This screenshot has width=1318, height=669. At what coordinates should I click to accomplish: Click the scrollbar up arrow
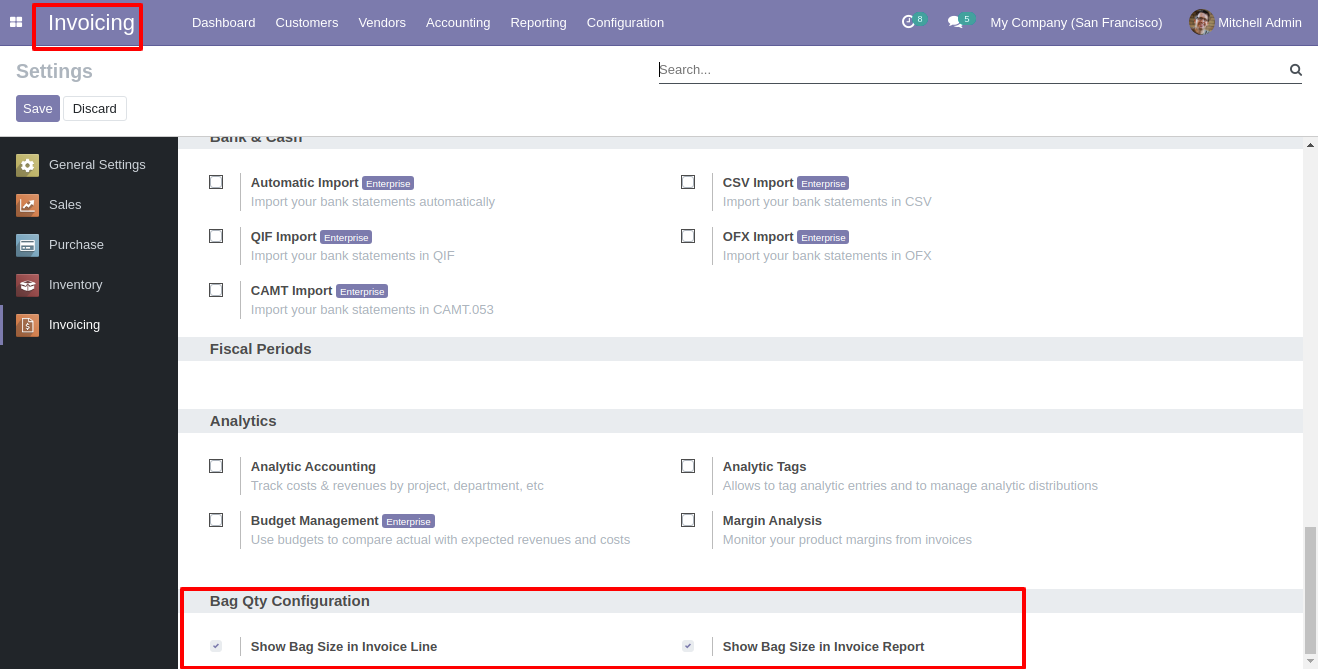1311,146
